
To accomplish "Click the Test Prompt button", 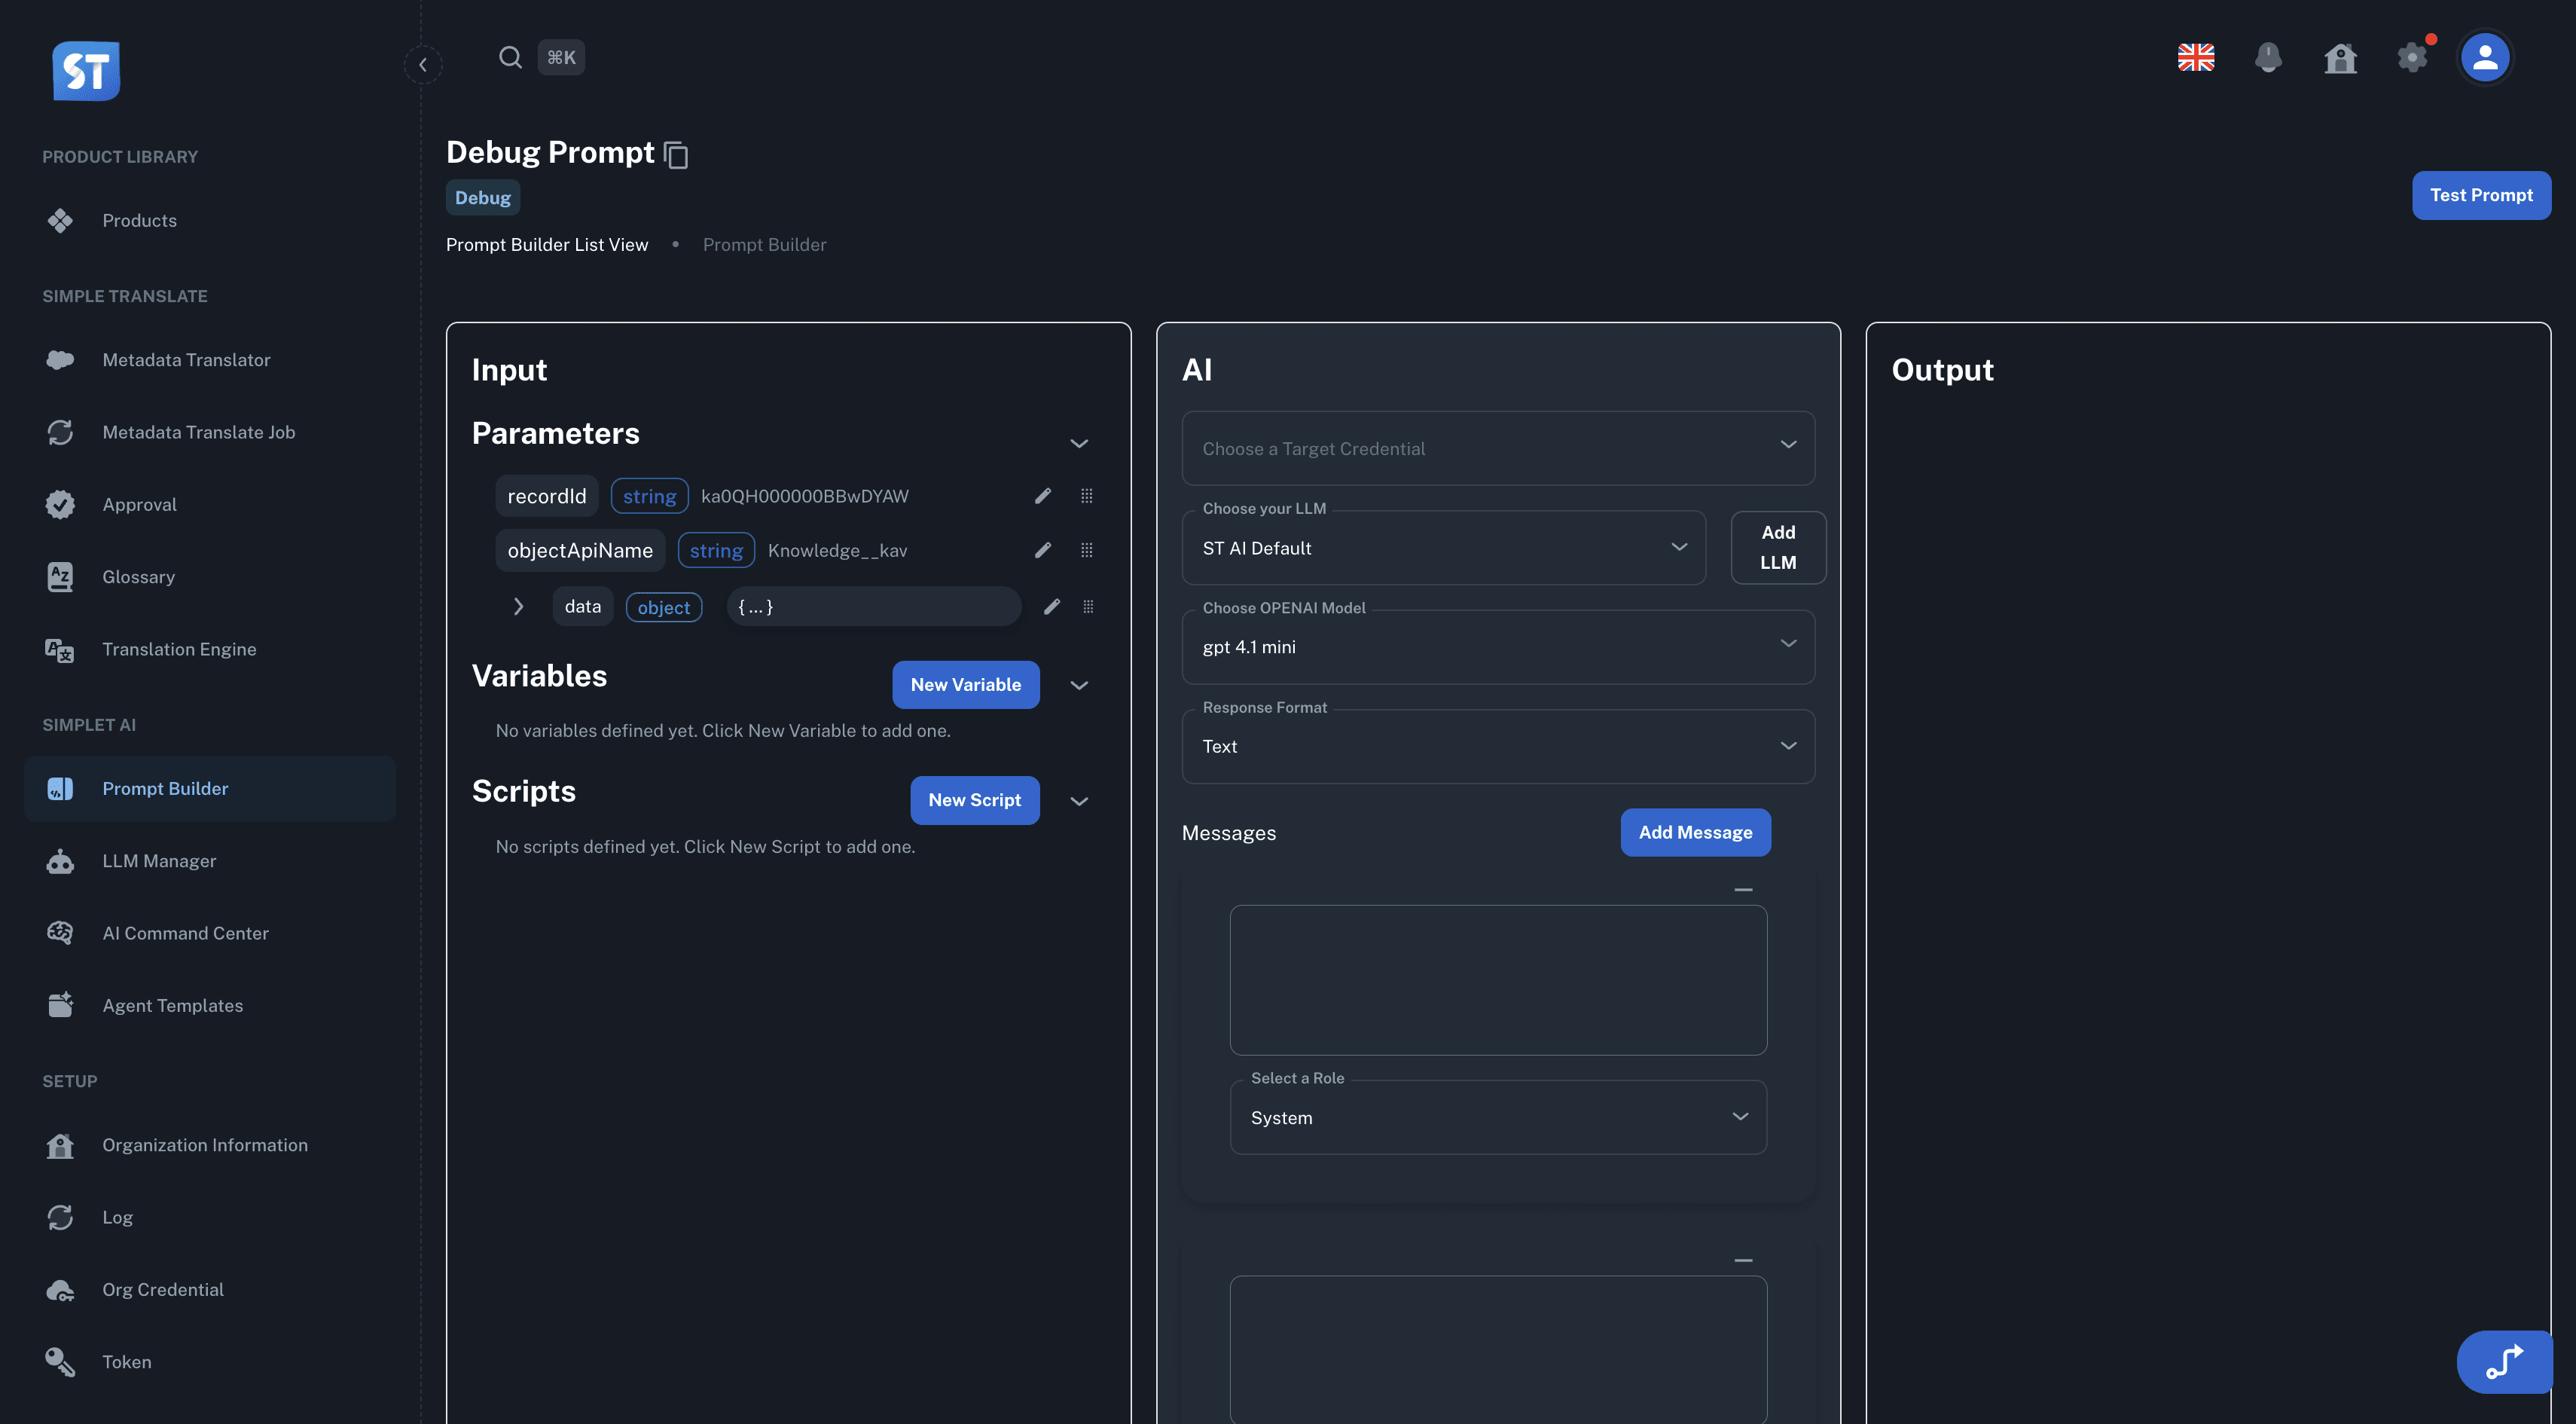I will pos(2481,195).
